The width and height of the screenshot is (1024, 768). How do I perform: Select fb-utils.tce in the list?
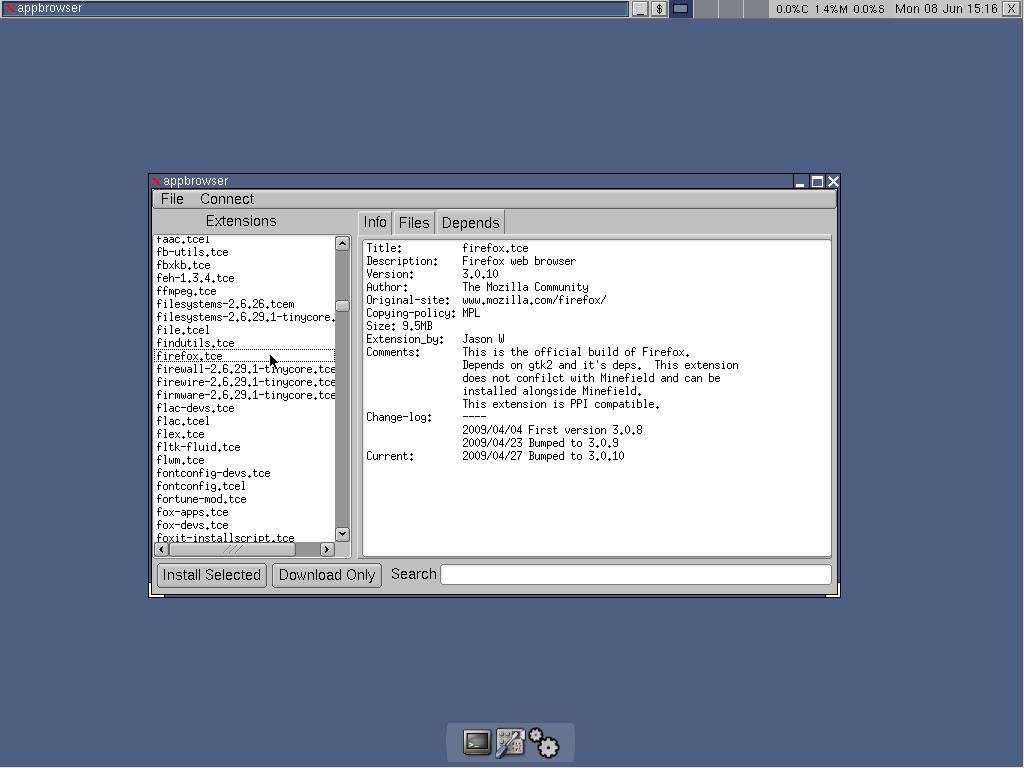point(244,252)
